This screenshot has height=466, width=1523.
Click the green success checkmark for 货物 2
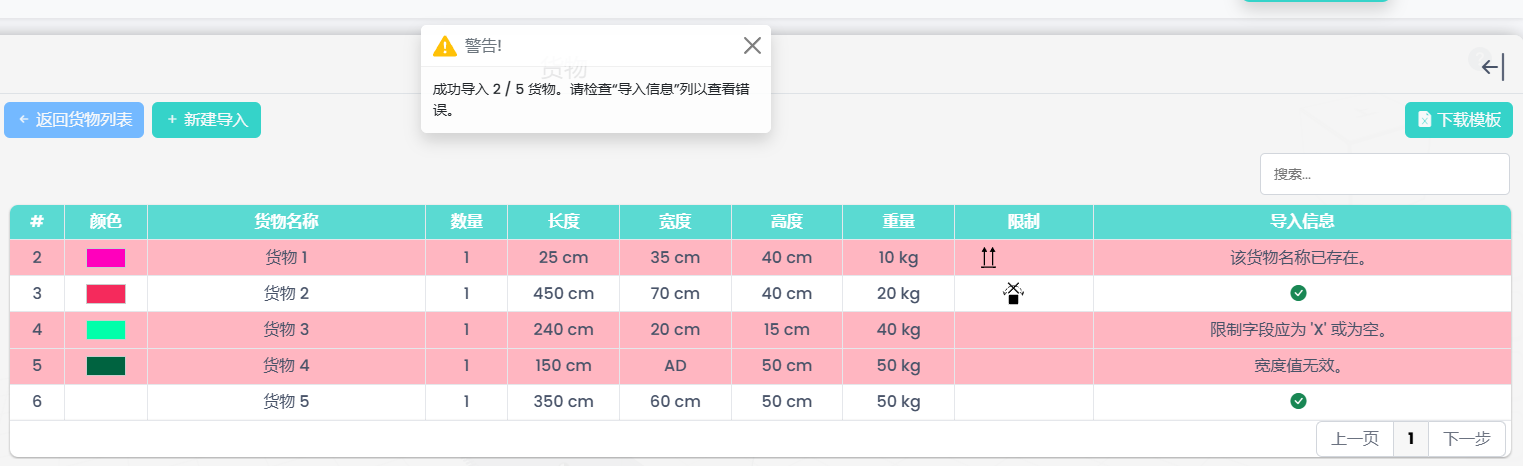(1298, 293)
